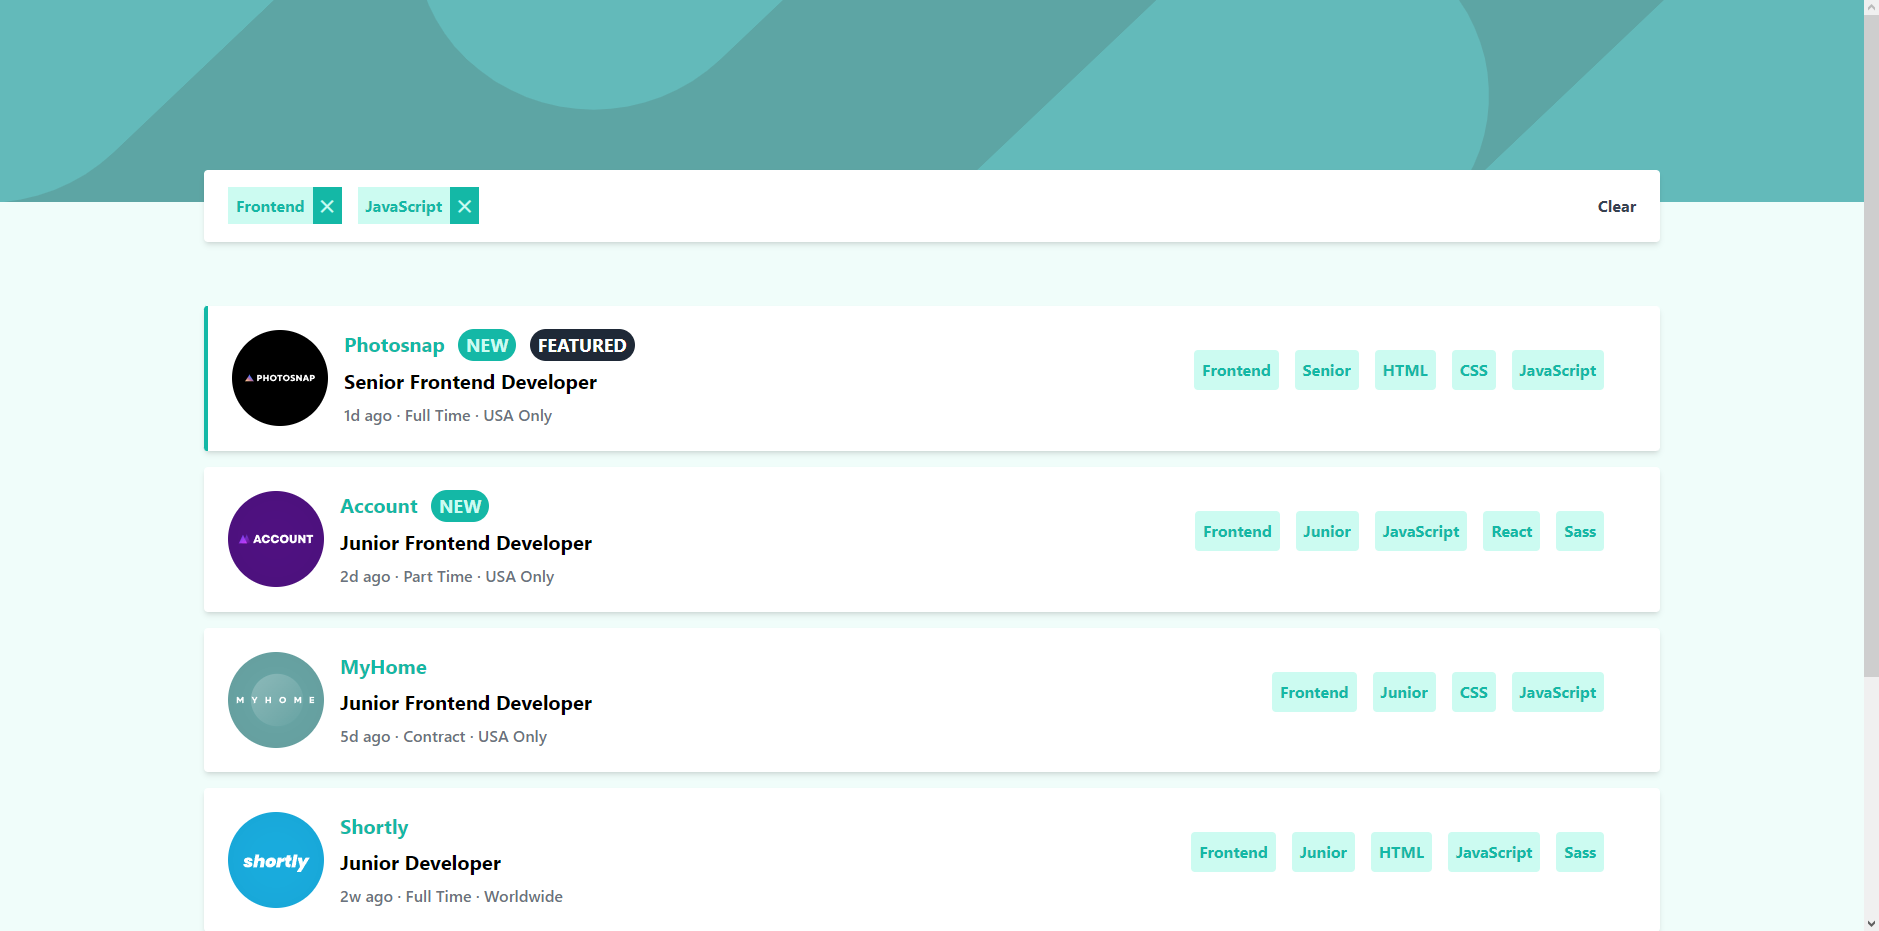Add the Senior tag to the filters
Viewport: 1879px width, 931px height.
click(x=1326, y=370)
